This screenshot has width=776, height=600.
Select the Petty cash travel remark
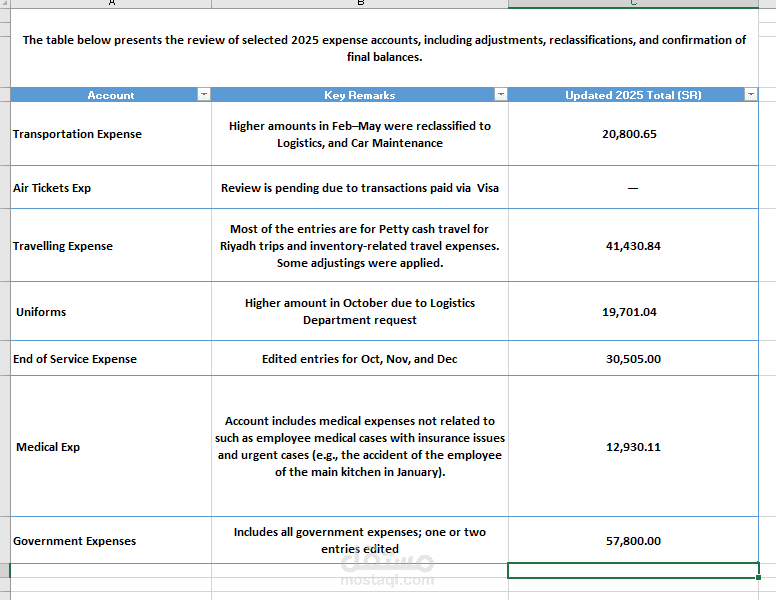pyautogui.click(x=360, y=246)
